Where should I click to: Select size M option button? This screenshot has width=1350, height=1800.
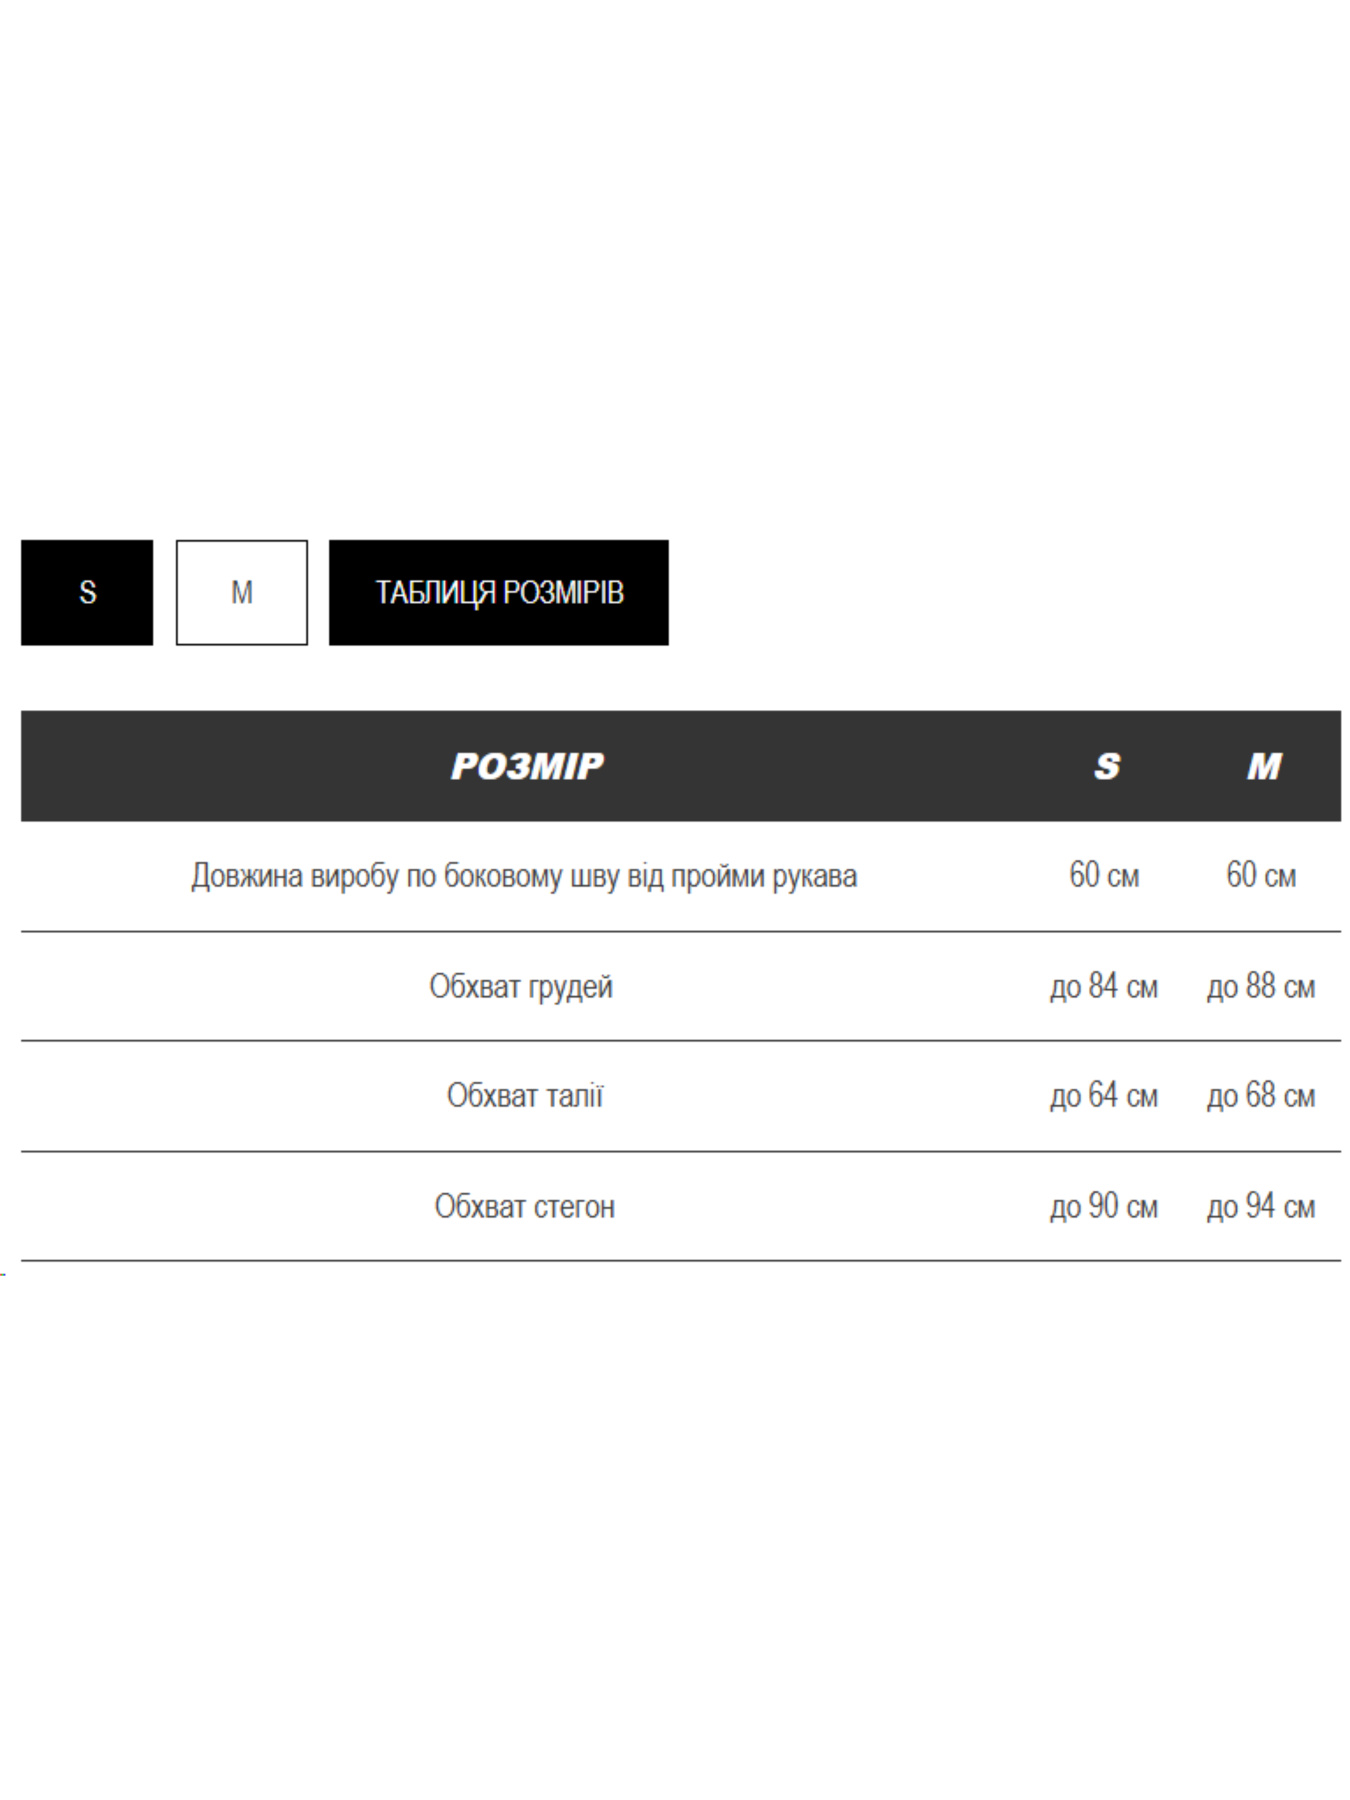click(x=241, y=592)
